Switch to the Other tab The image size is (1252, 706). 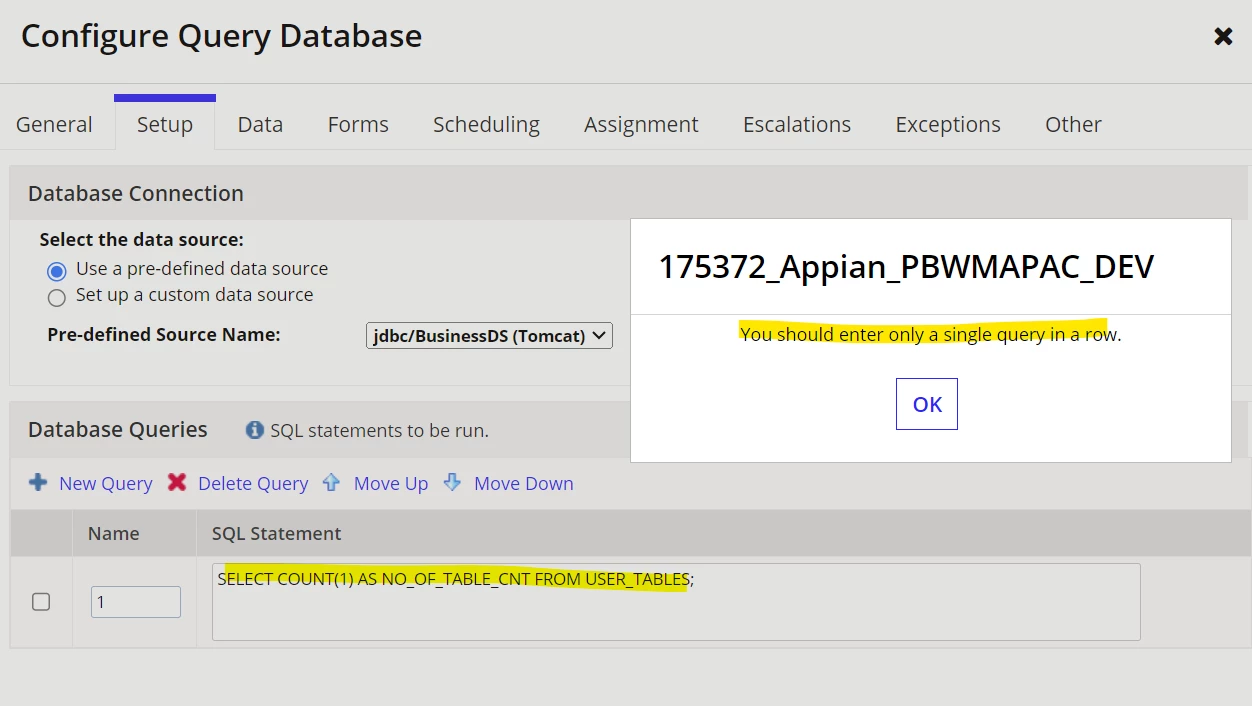click(1073, 124)
